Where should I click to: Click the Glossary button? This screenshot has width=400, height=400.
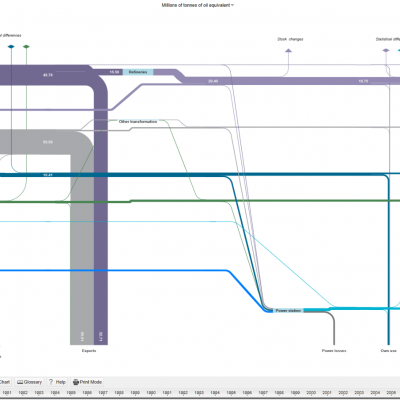pyautogui.click(x=30, y=382)
